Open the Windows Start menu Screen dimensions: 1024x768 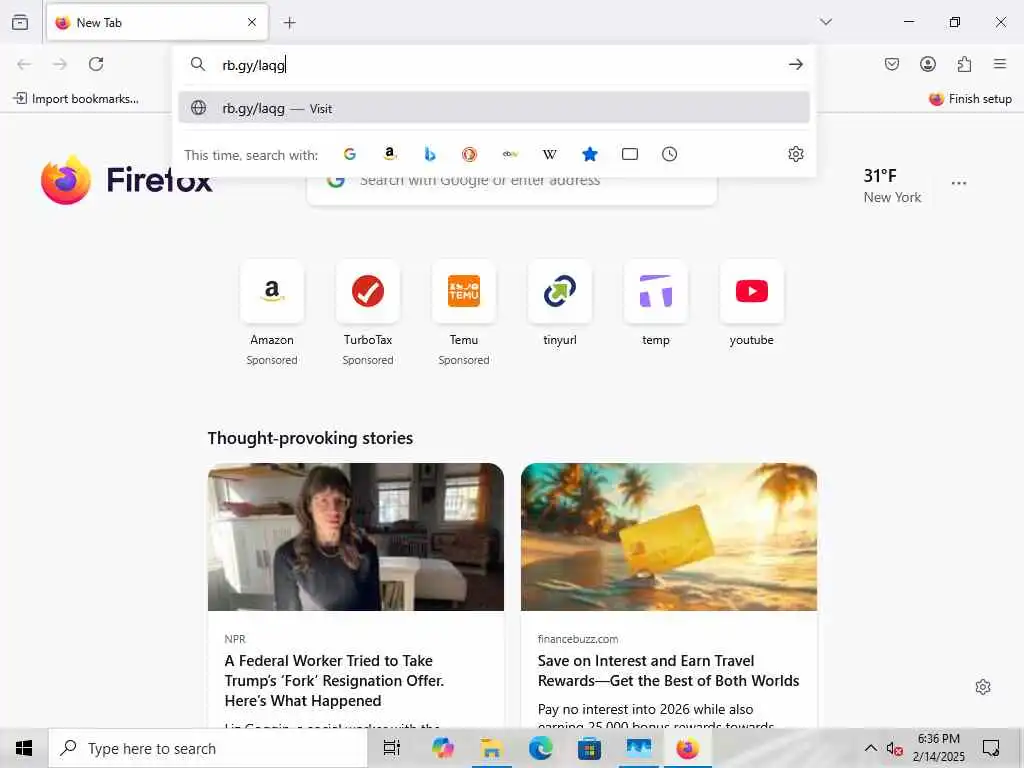[x=24, y=748]
